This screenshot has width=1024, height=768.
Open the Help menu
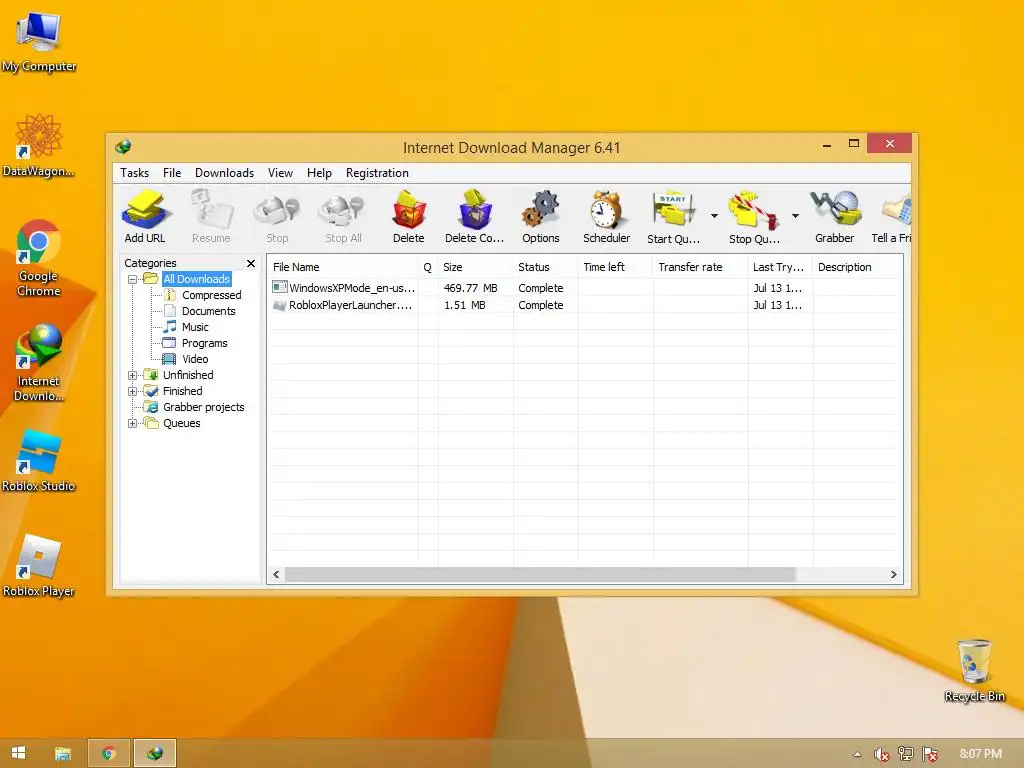tap(319, 173)
